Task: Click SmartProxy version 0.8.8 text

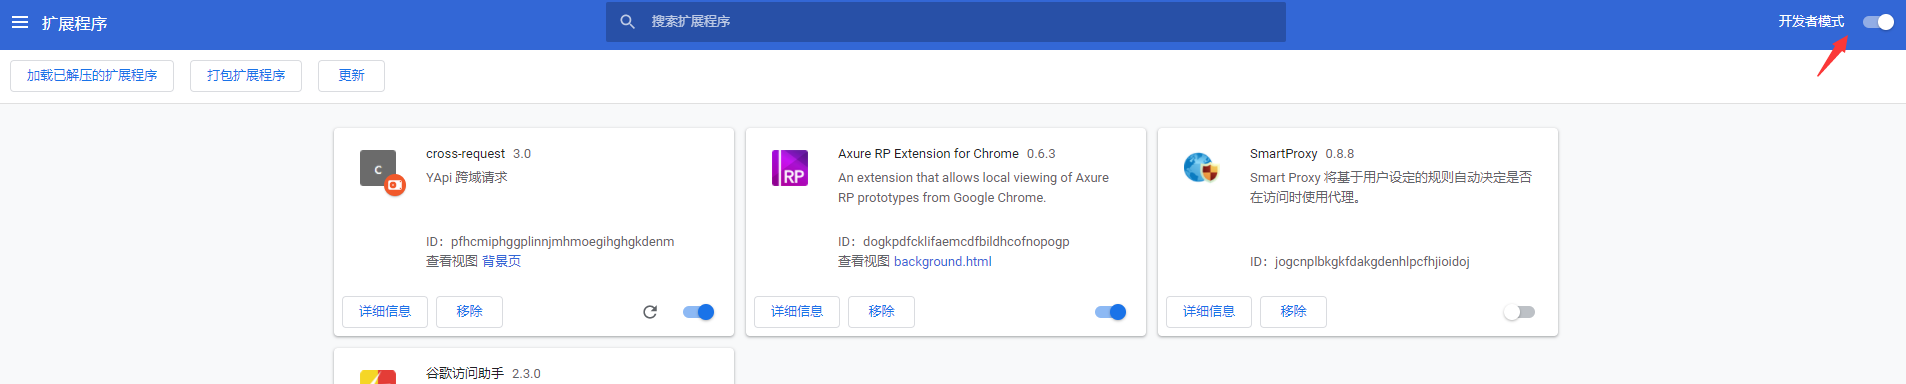Action: [x=1340, y=153]
